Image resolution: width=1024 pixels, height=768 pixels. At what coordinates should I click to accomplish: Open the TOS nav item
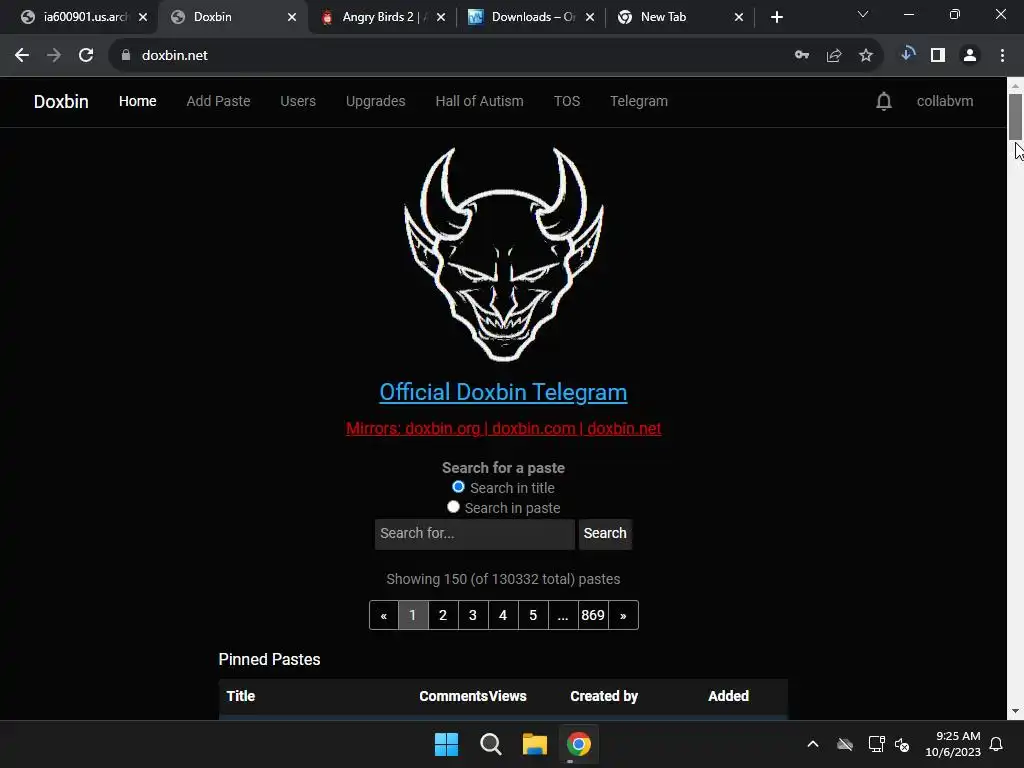point(567,101)
